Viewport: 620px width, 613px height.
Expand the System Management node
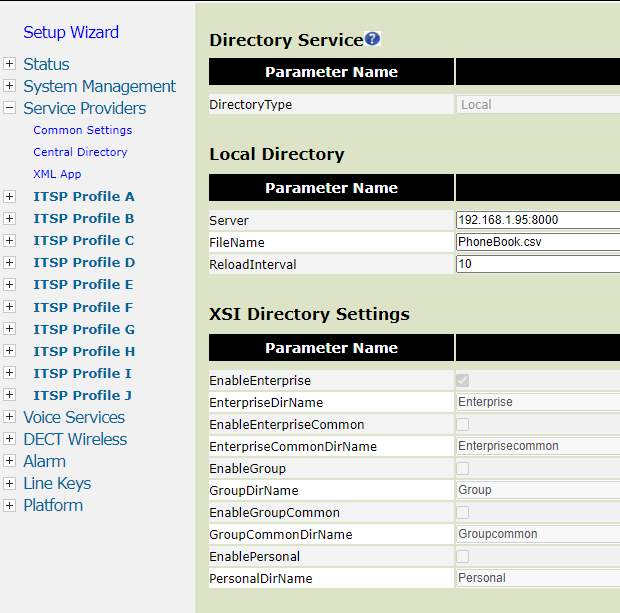tap(9, 85)
